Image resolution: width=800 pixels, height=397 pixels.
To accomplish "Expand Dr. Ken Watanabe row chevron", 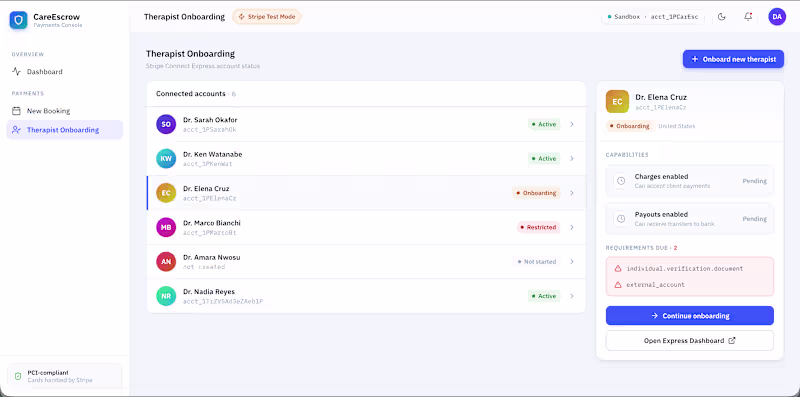I will pyautogui.click(x=572, y=159).
